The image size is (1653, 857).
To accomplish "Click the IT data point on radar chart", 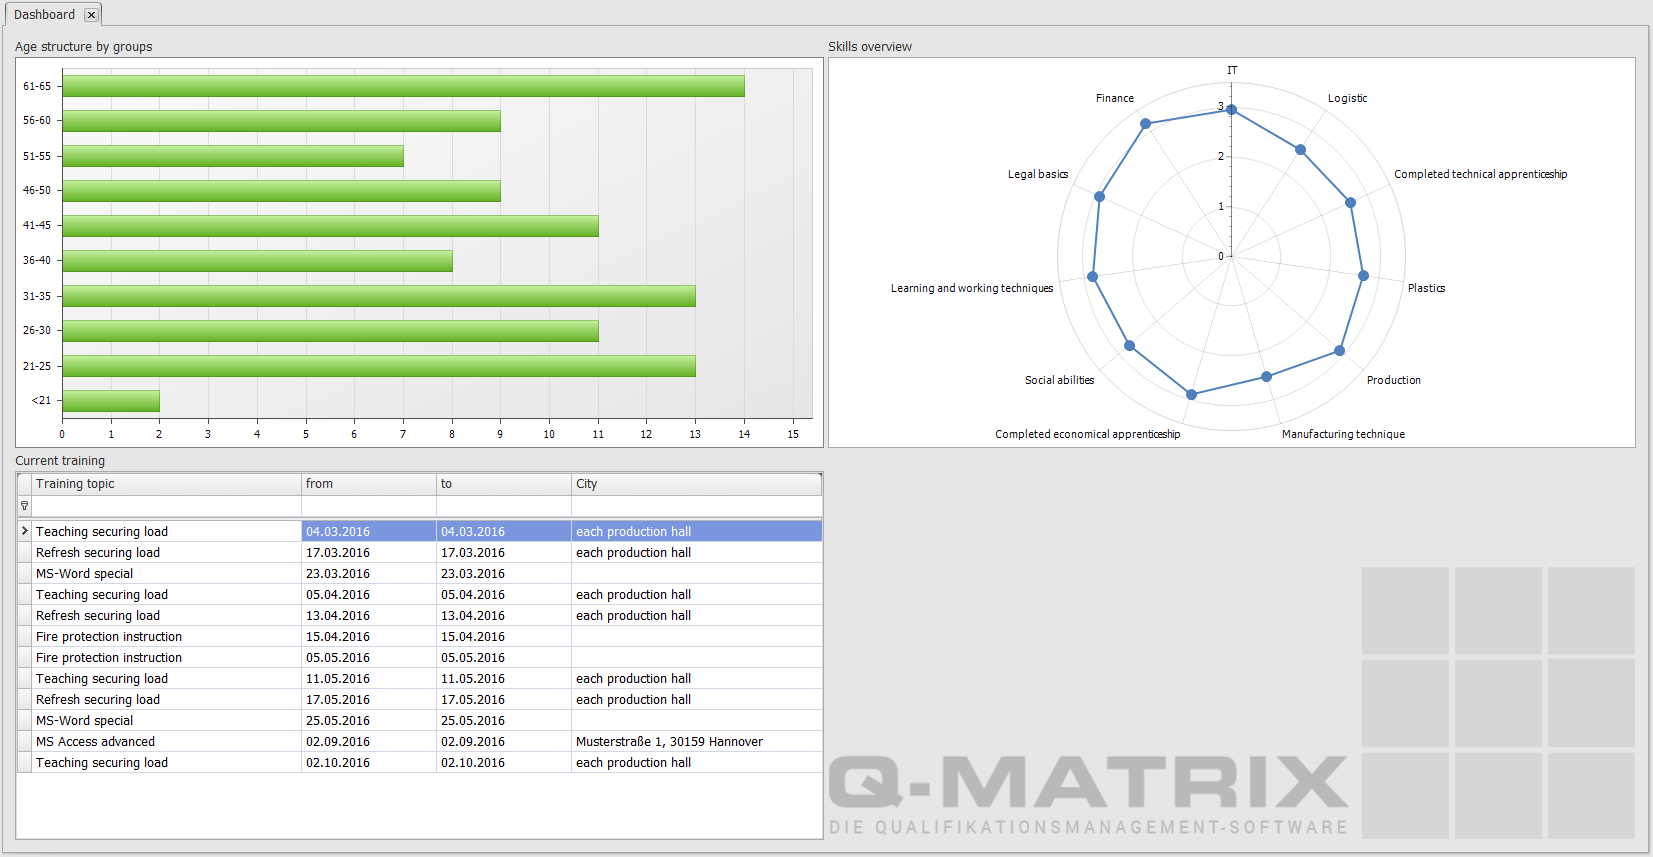I will pos(1232,110).
